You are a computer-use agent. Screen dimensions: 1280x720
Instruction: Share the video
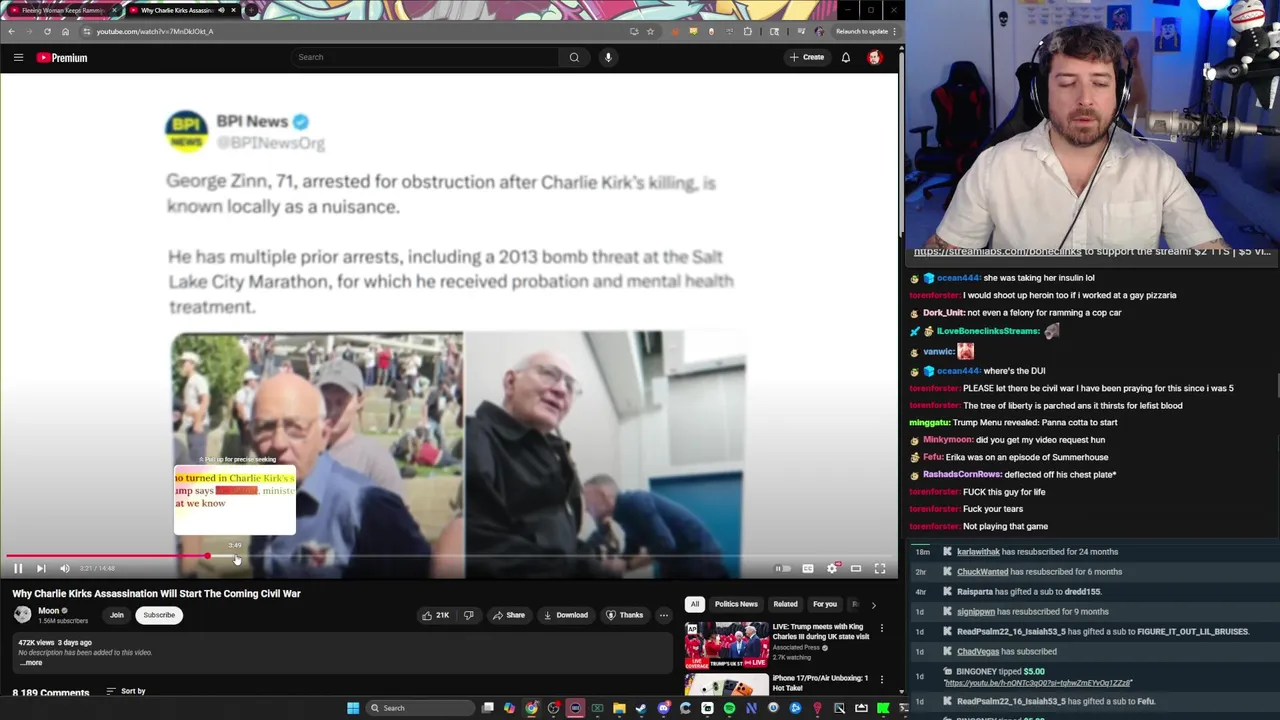coord(508,615)
